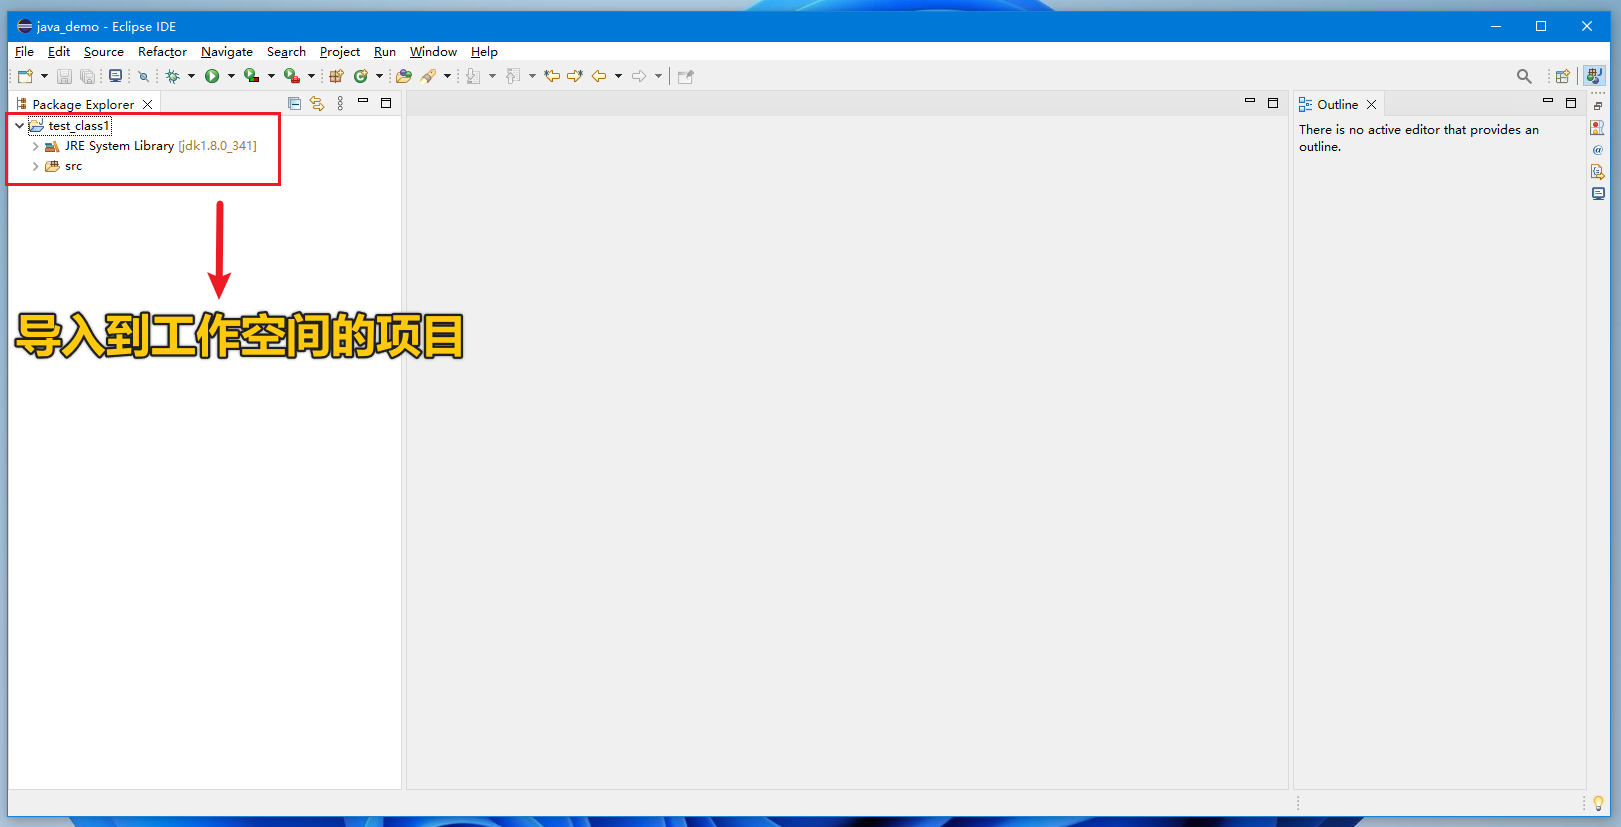
Task: Launch Debug with the bug icon
Action: (x=173, y=76)
